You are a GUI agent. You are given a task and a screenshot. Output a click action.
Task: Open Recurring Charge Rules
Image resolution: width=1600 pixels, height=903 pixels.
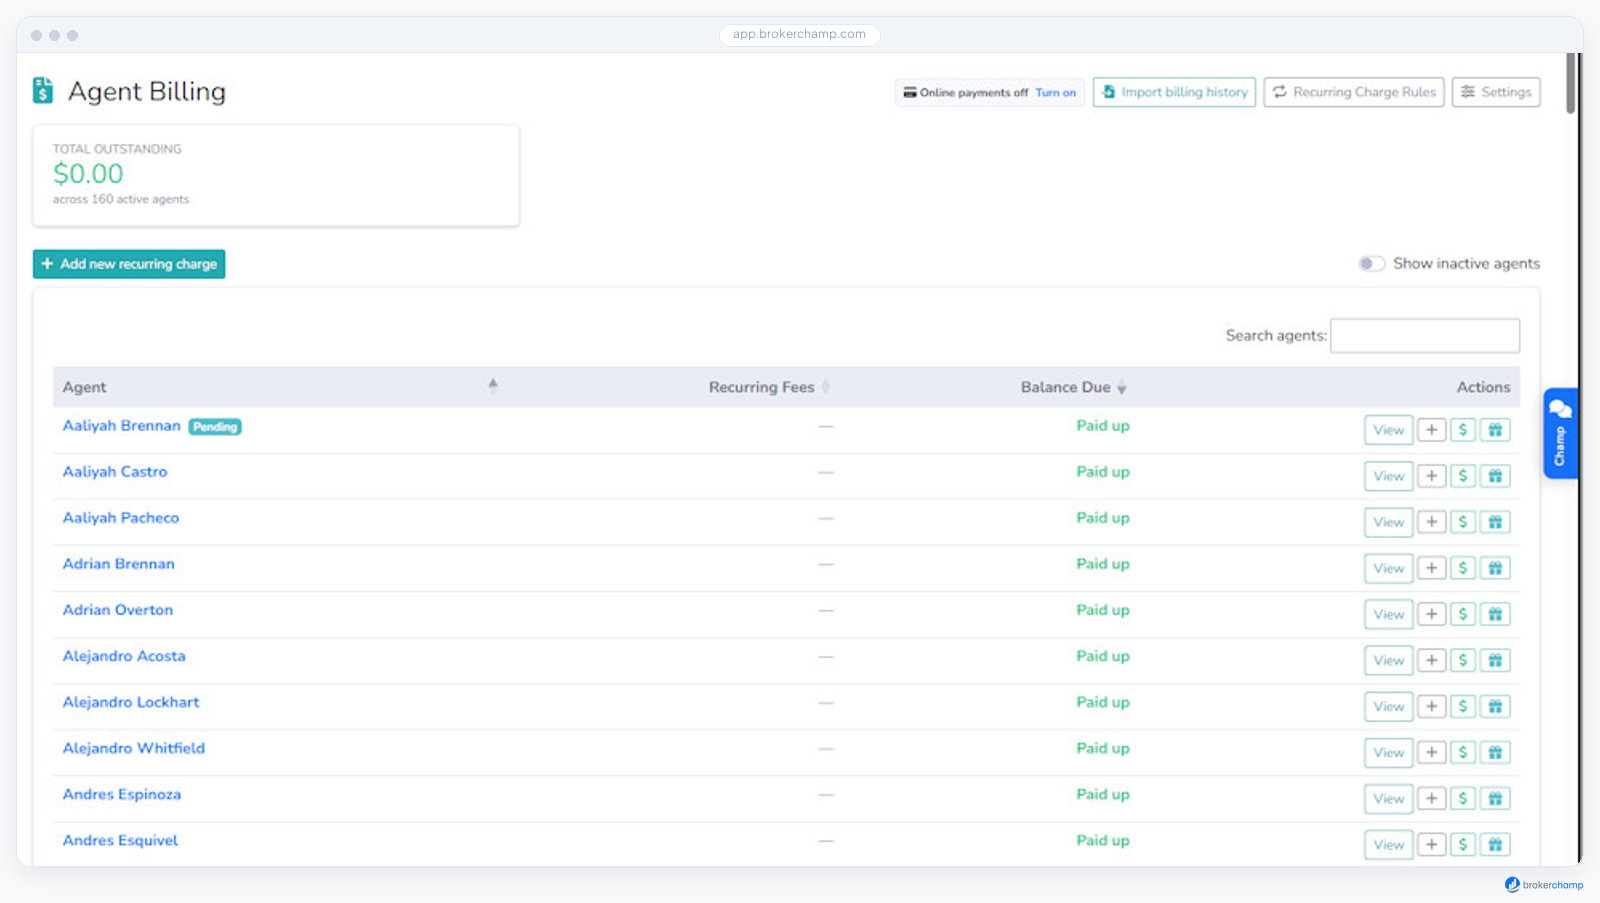tap(1354, 92)
